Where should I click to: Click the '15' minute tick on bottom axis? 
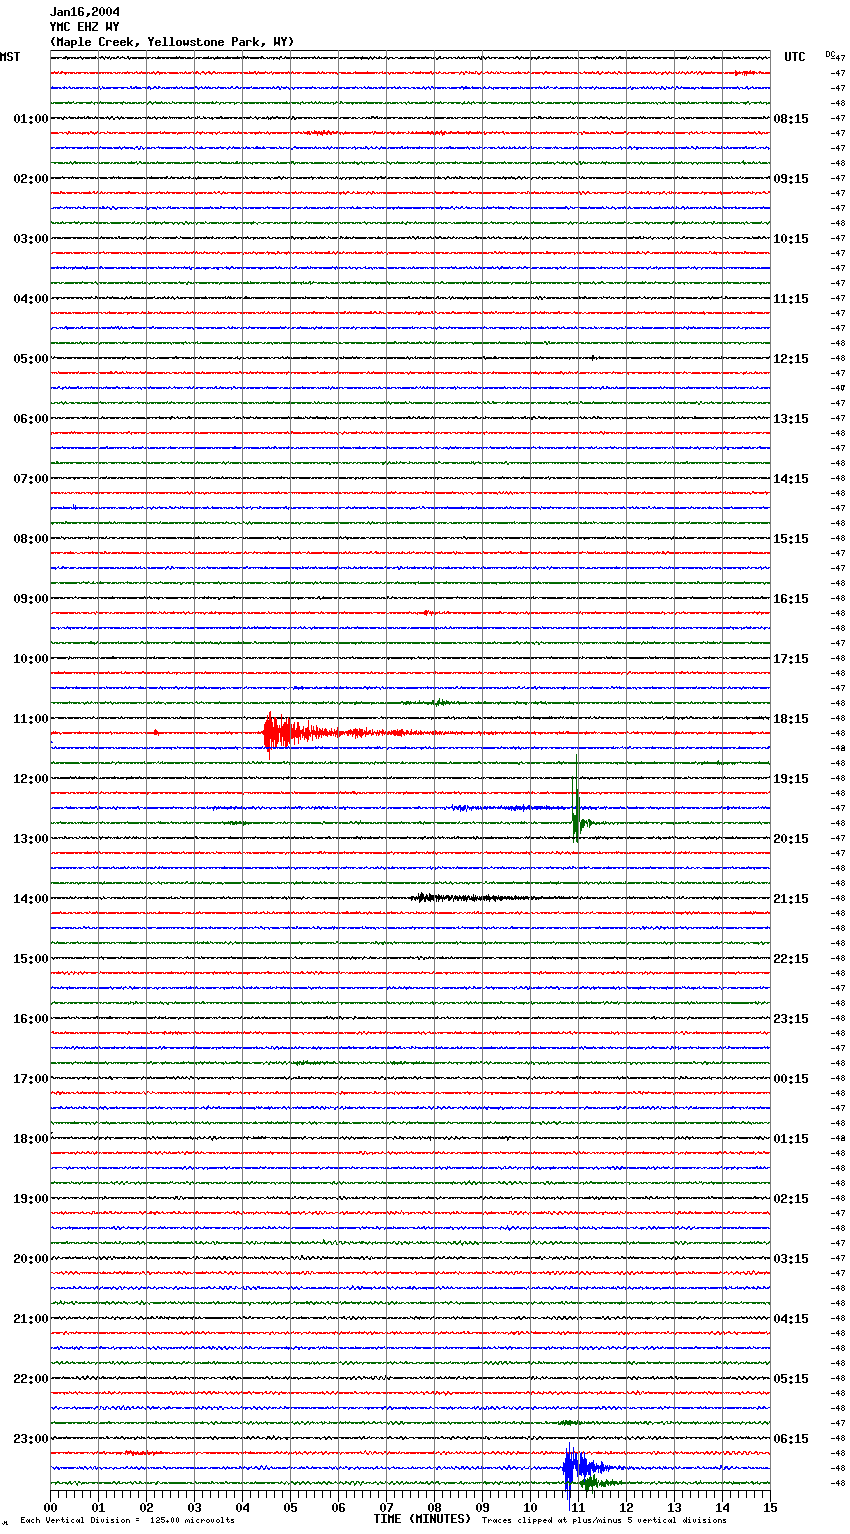click(770, 1507)
